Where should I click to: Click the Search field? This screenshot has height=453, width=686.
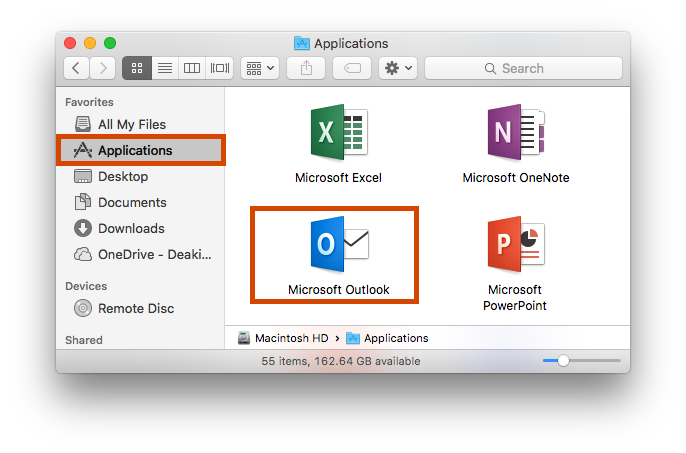pyautogui.click(x=523, y=68)
